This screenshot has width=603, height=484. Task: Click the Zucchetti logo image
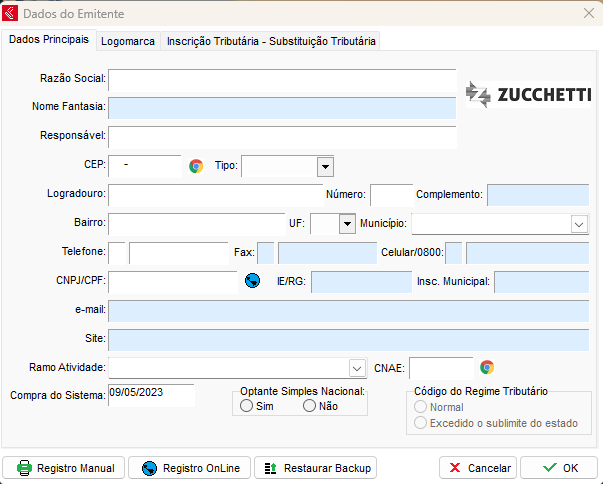pos(527,95)
